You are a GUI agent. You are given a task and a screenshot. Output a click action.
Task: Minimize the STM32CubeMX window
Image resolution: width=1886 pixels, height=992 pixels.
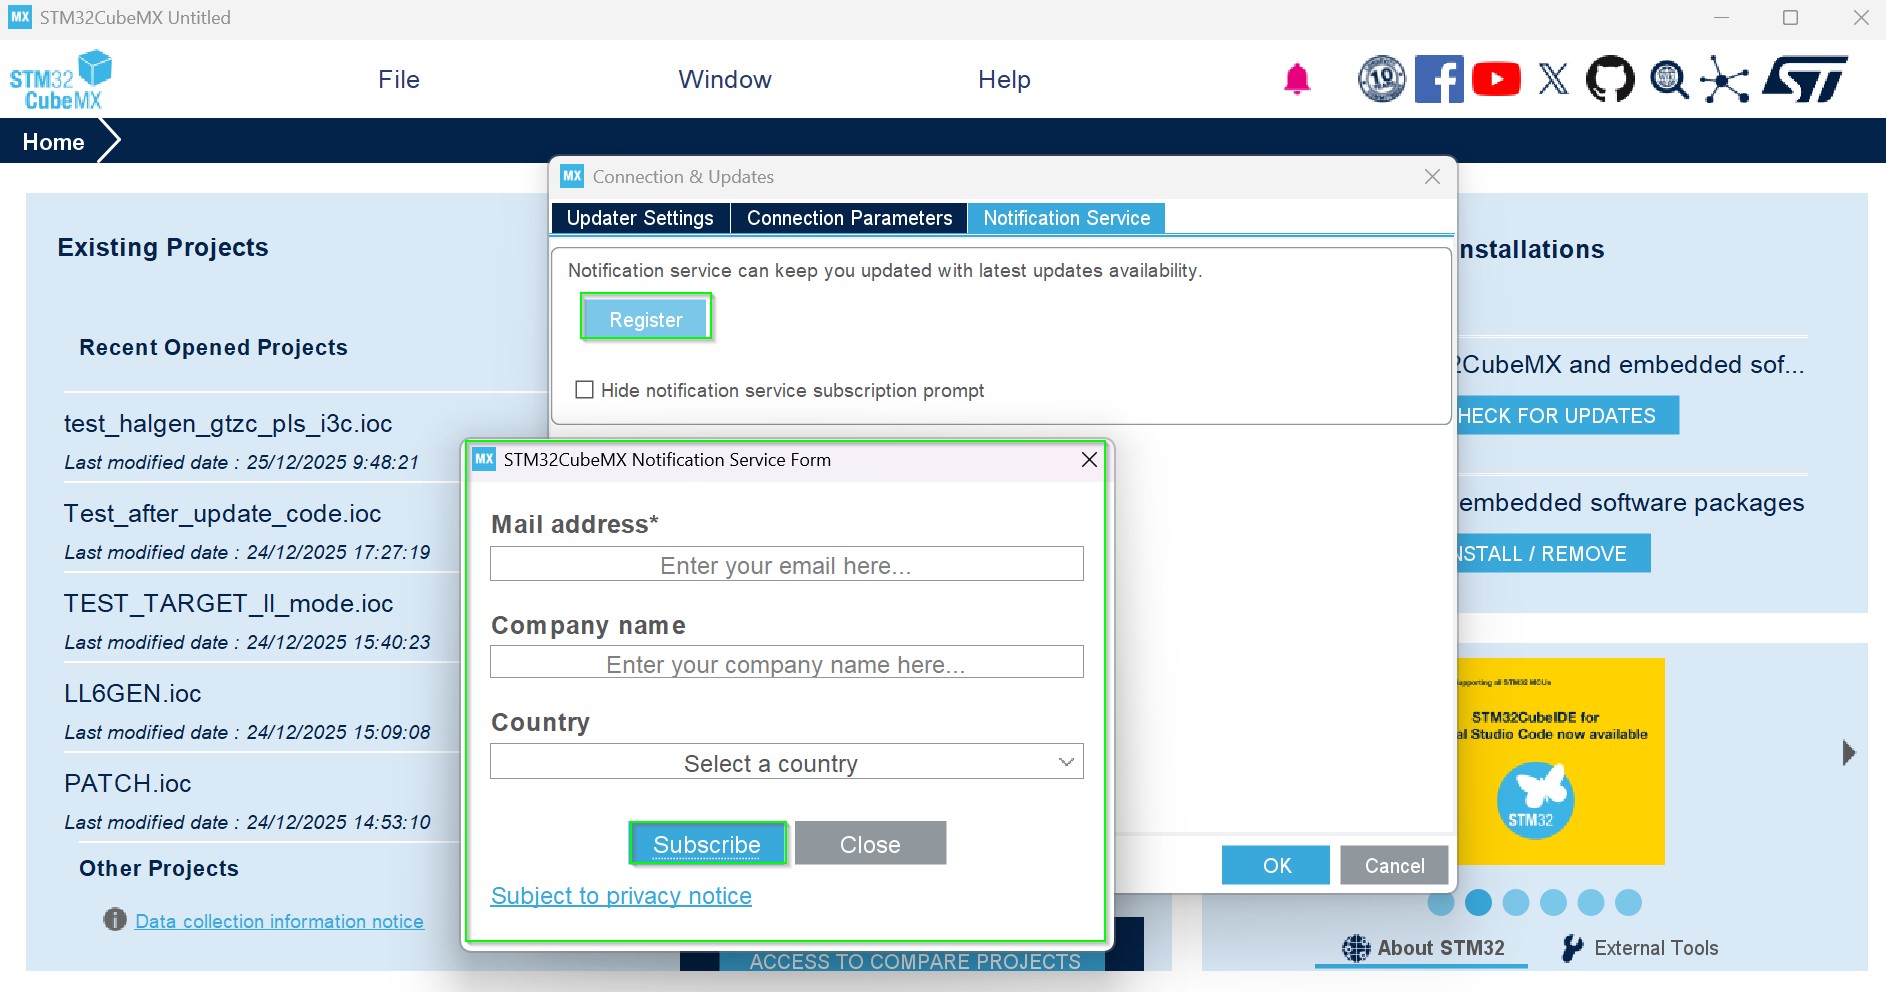click(x=1721, y=18)
